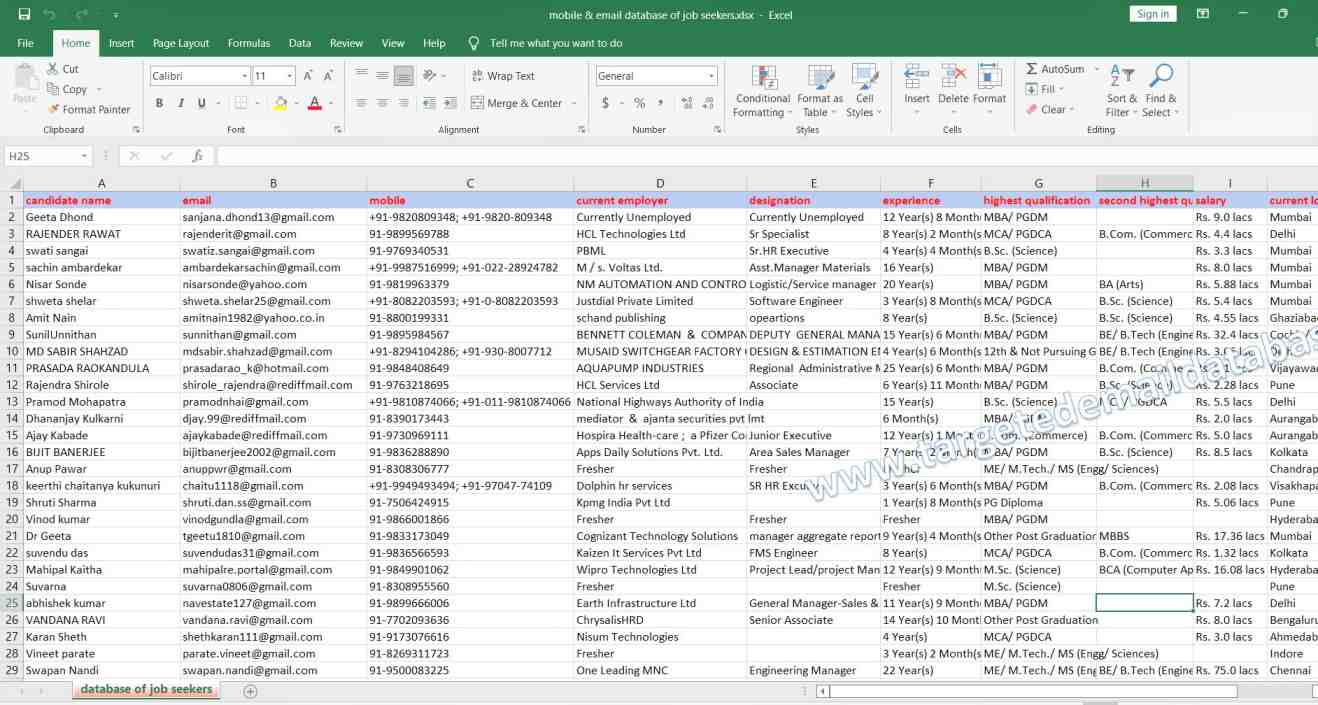Viewport: 1318px width, 705px height.
Task: Click Merge & Center
Action: point(516,103)
